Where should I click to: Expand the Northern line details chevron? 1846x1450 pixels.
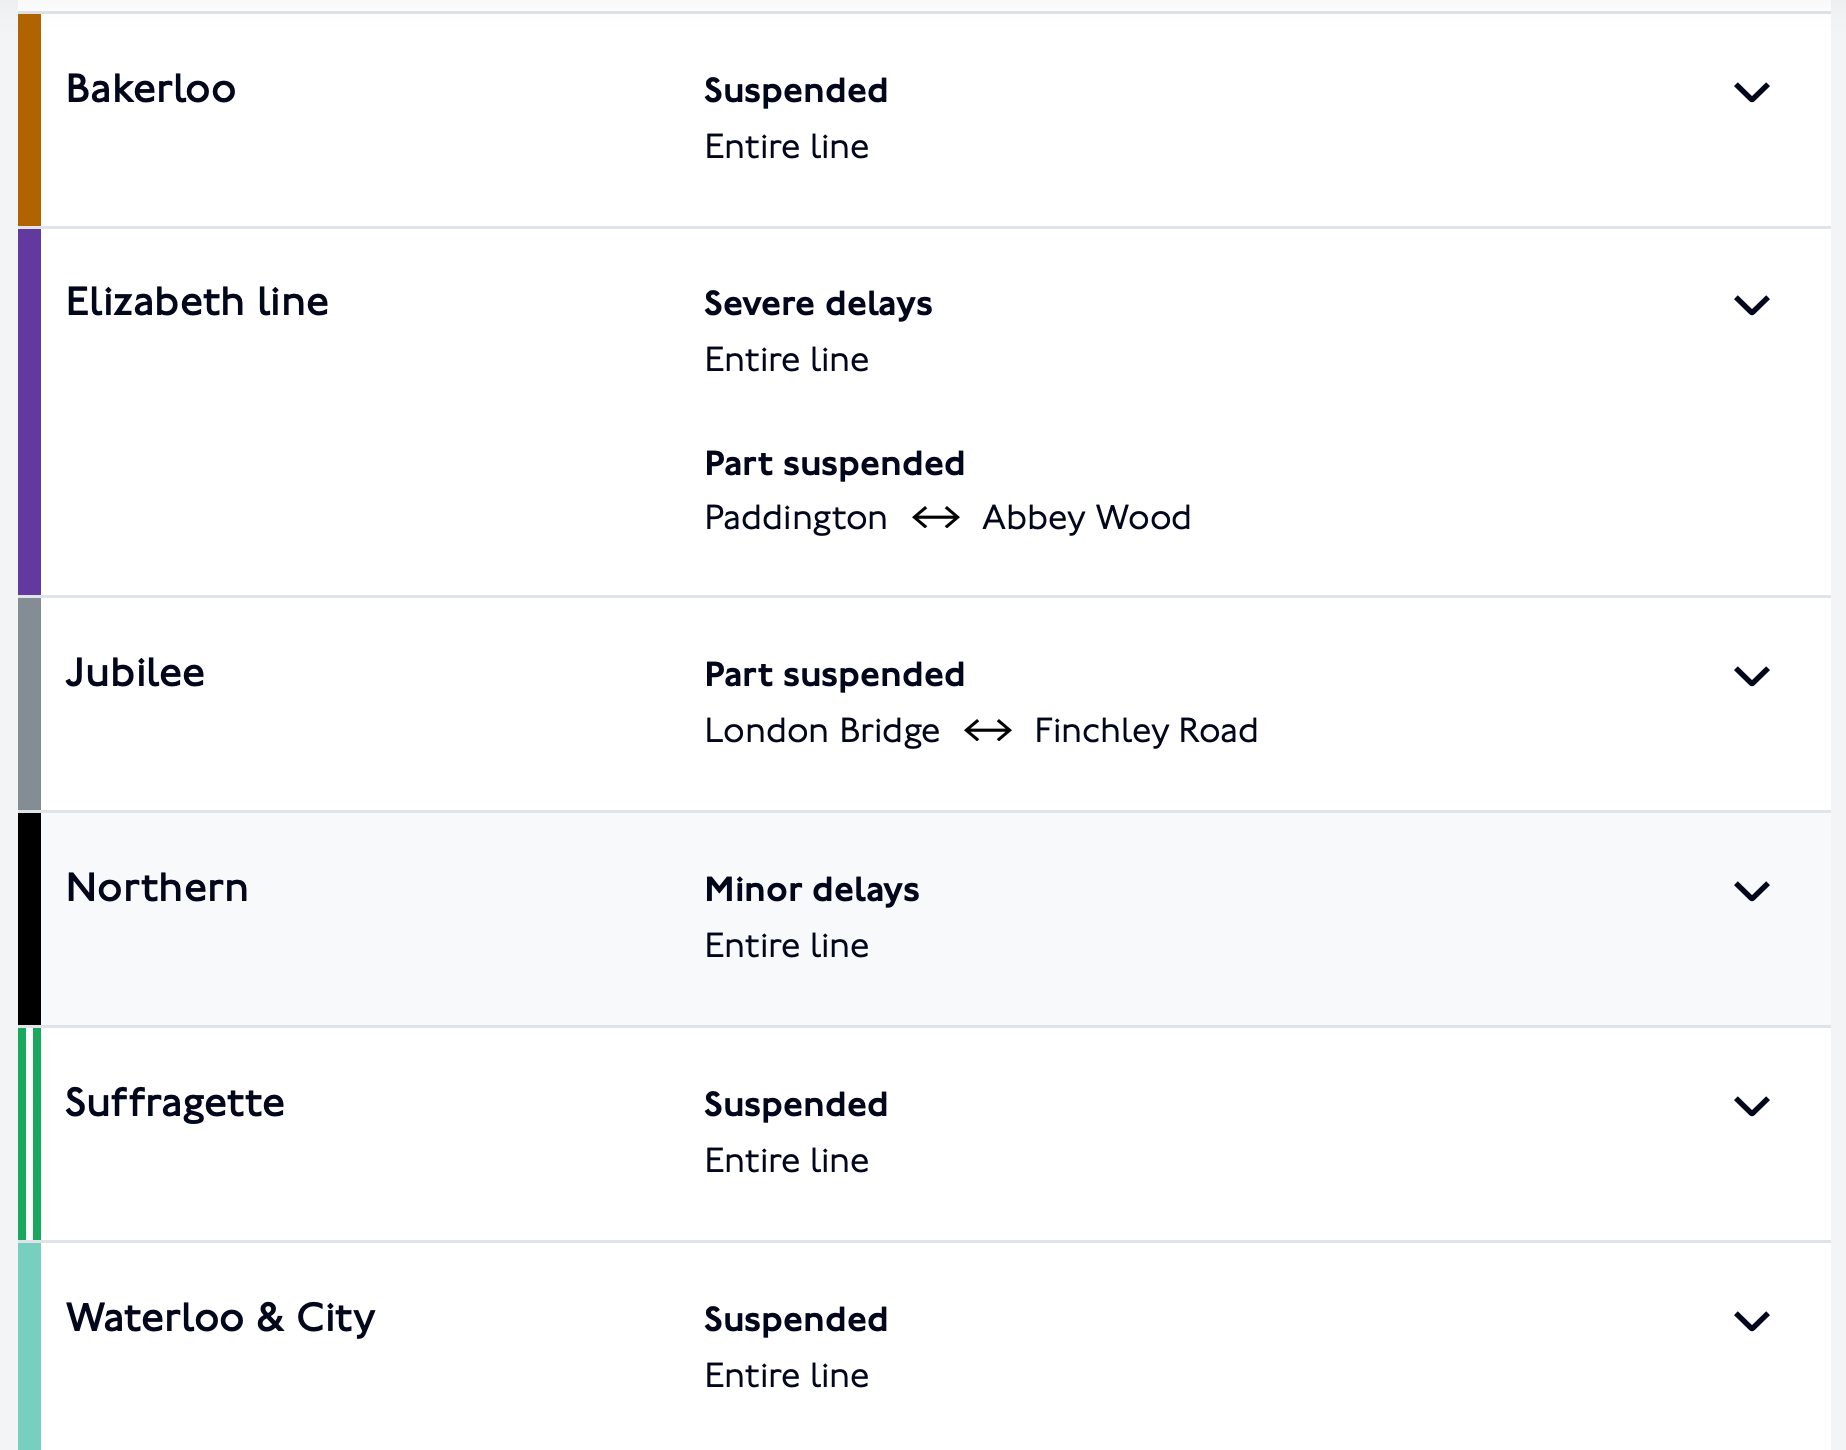coord(1751,891)
